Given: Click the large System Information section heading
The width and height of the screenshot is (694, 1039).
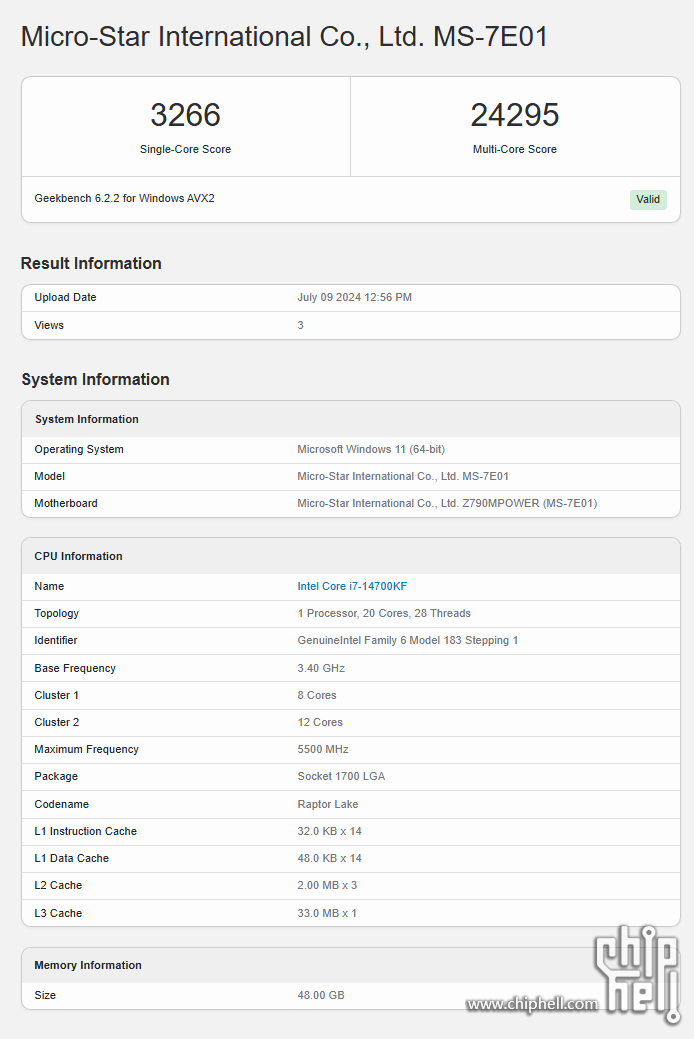Looking at the screenshot, I should pyautogui.click(x=95, y=379).
